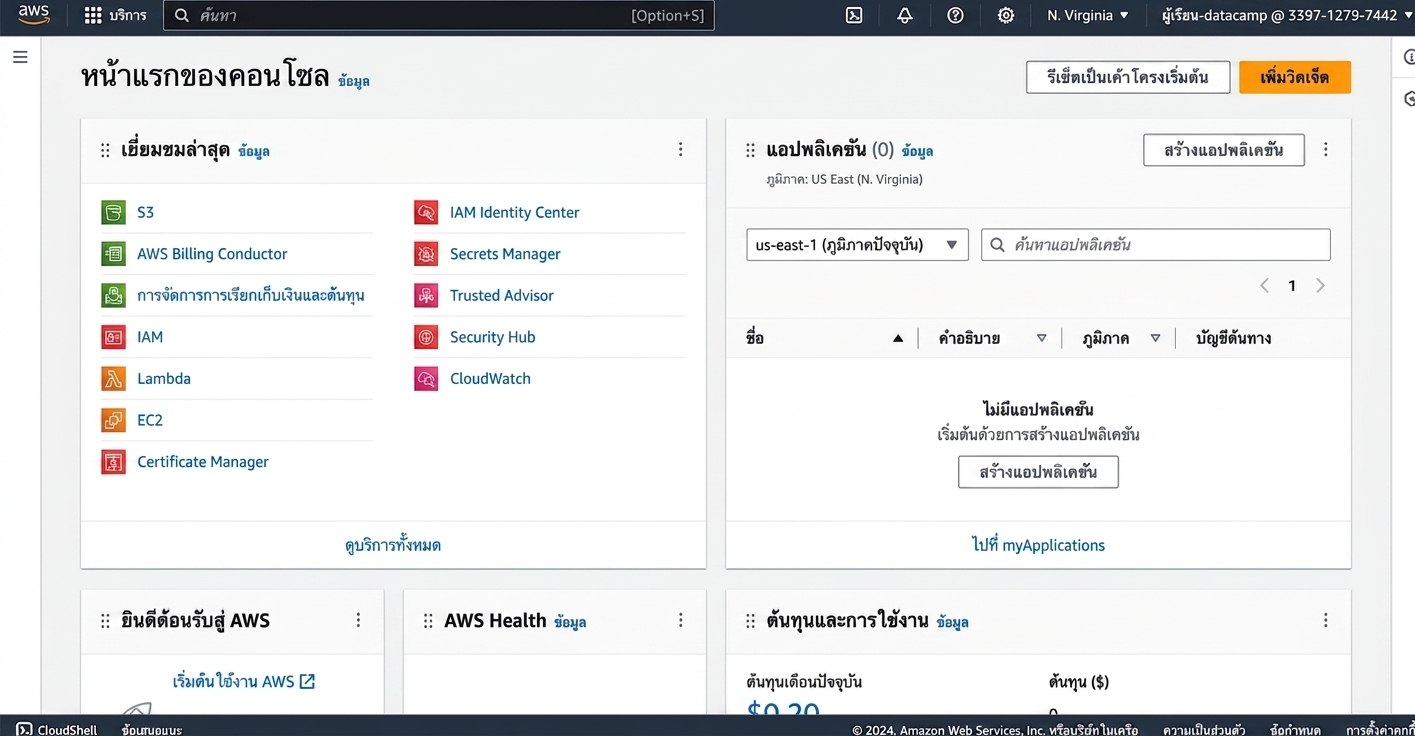Click the CloudWatch icon
The height and width of the screenshot is (736, 1415).
[x=426, y=379]
